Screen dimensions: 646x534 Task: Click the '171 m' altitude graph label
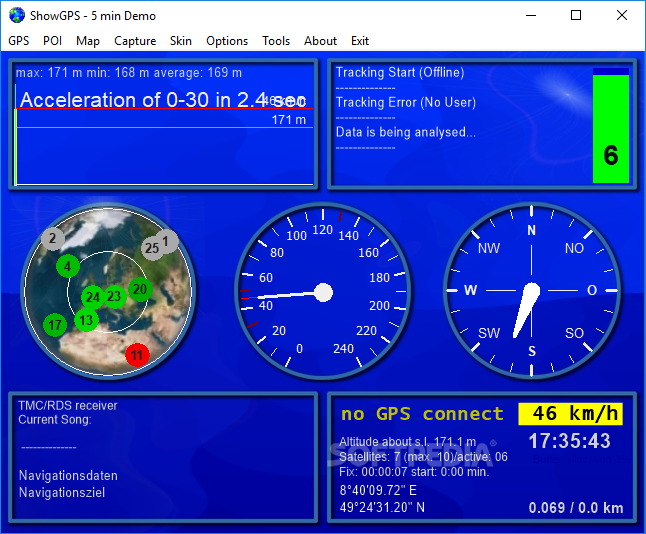point(288,120)
